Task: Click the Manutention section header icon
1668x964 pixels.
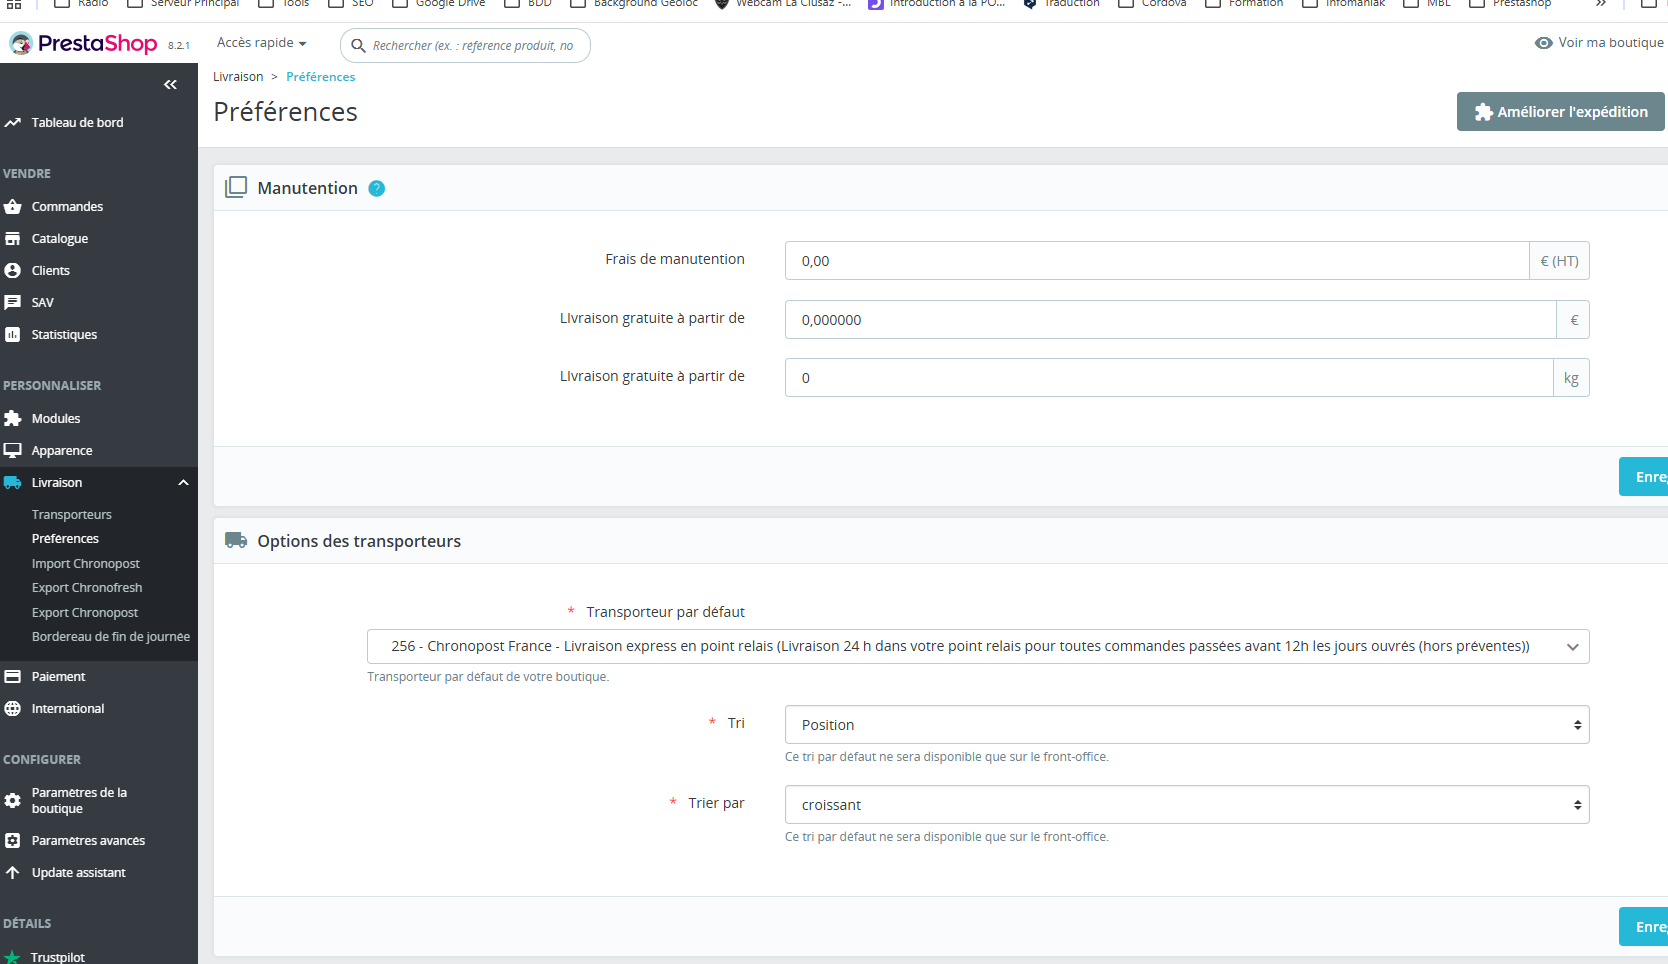Action: [x=236, y=188]
